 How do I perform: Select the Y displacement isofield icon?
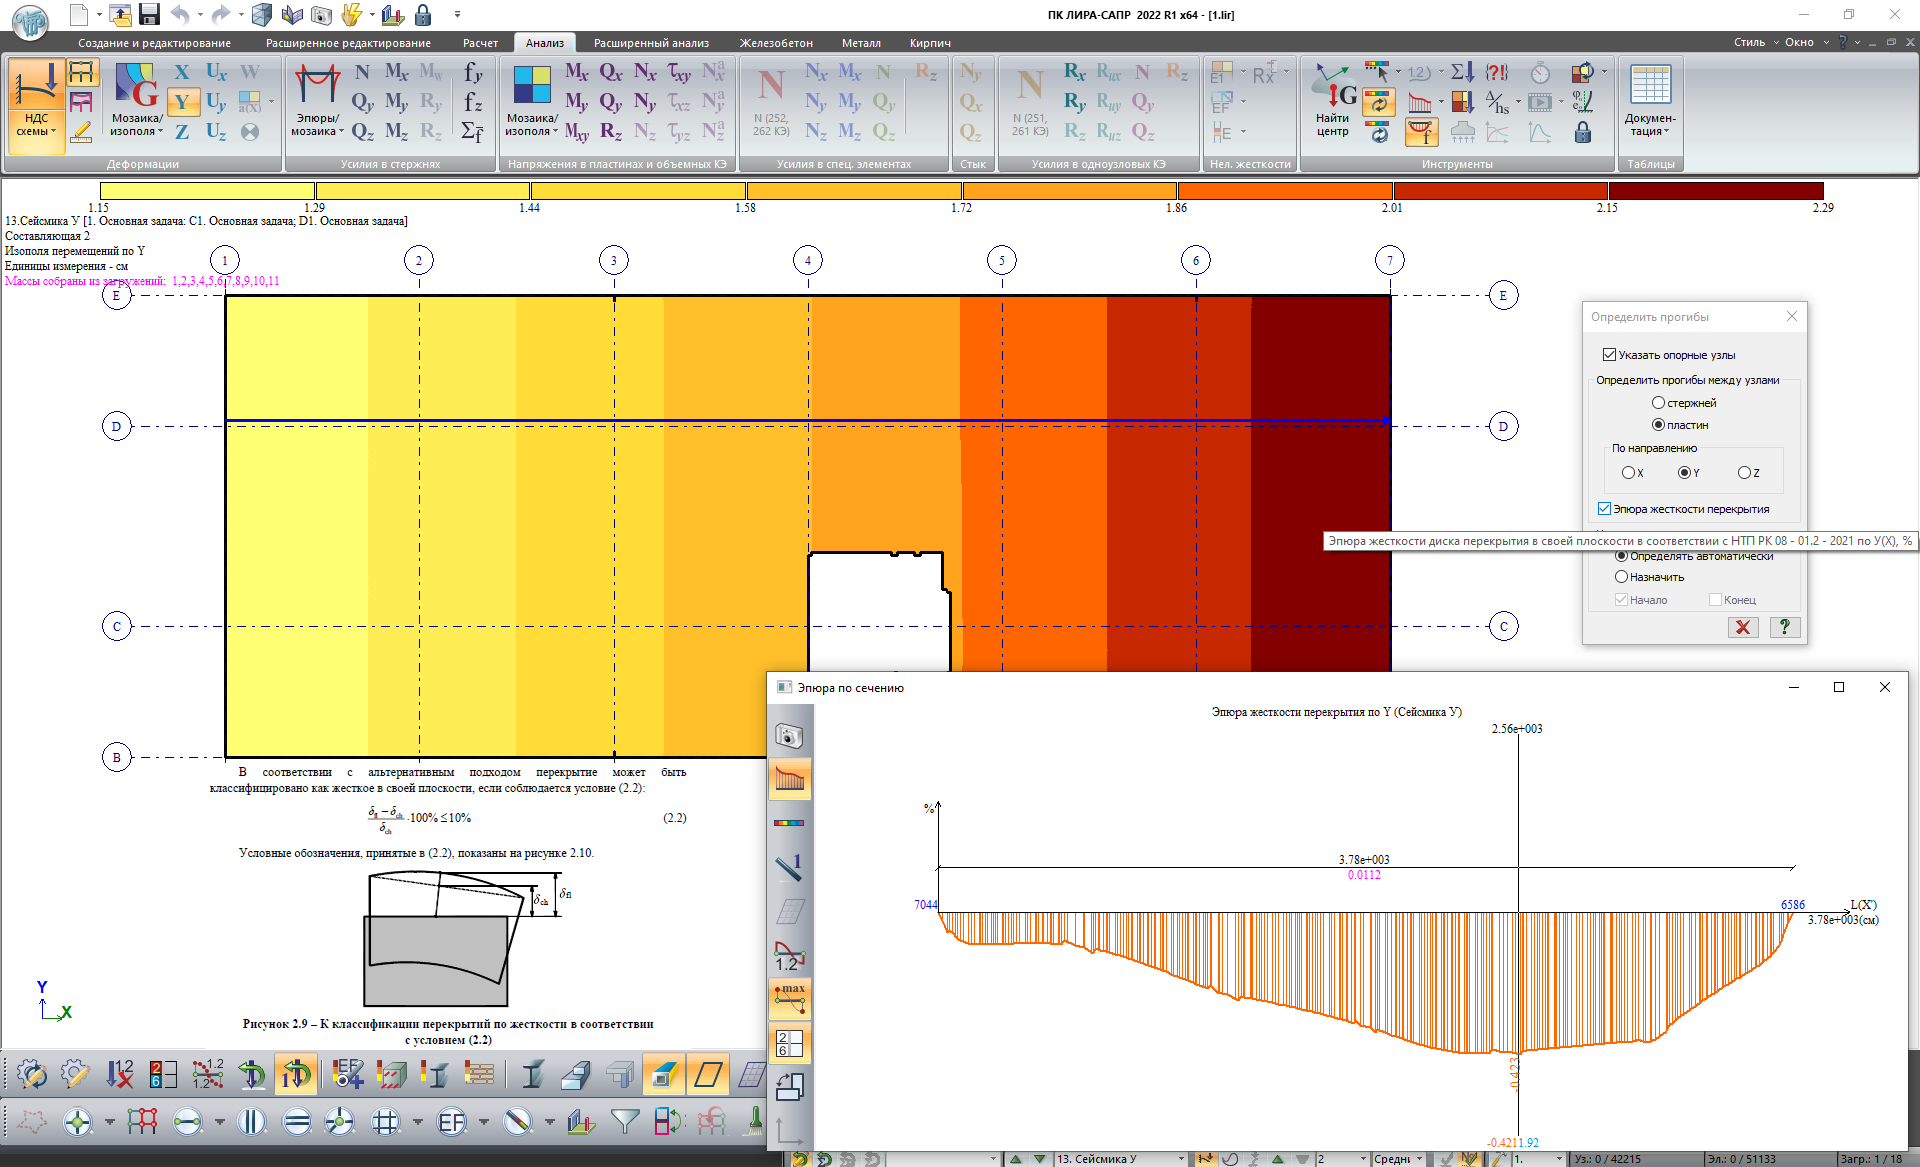pos(182,102)
